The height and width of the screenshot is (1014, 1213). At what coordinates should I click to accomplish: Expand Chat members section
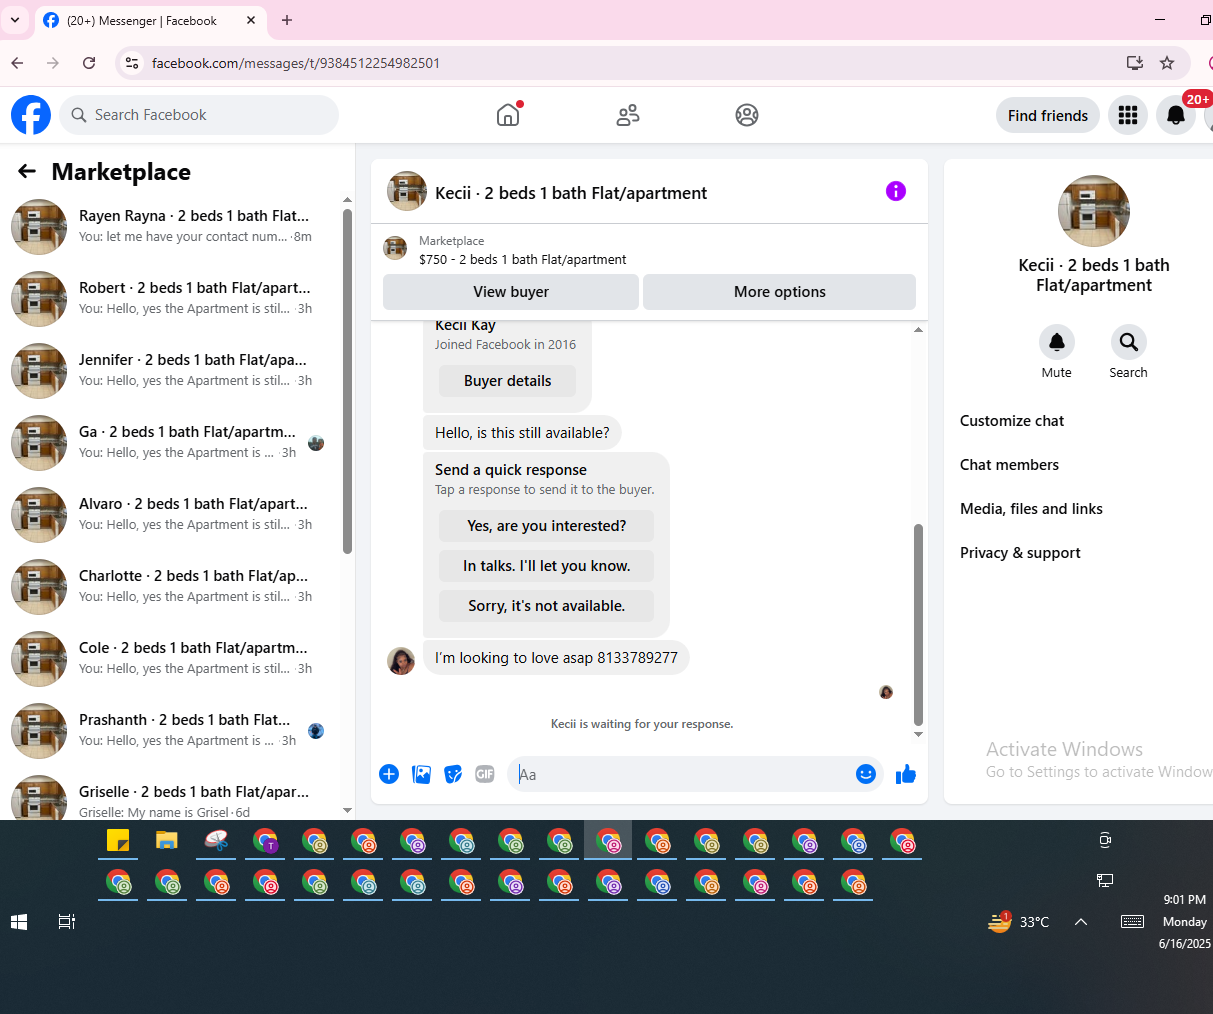tap(1009, 465)
